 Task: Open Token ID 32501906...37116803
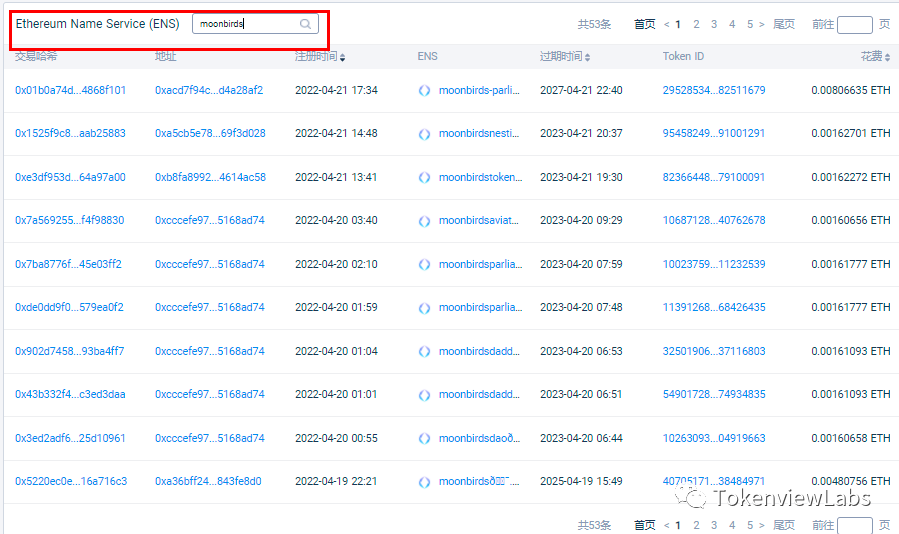(714, 351)
